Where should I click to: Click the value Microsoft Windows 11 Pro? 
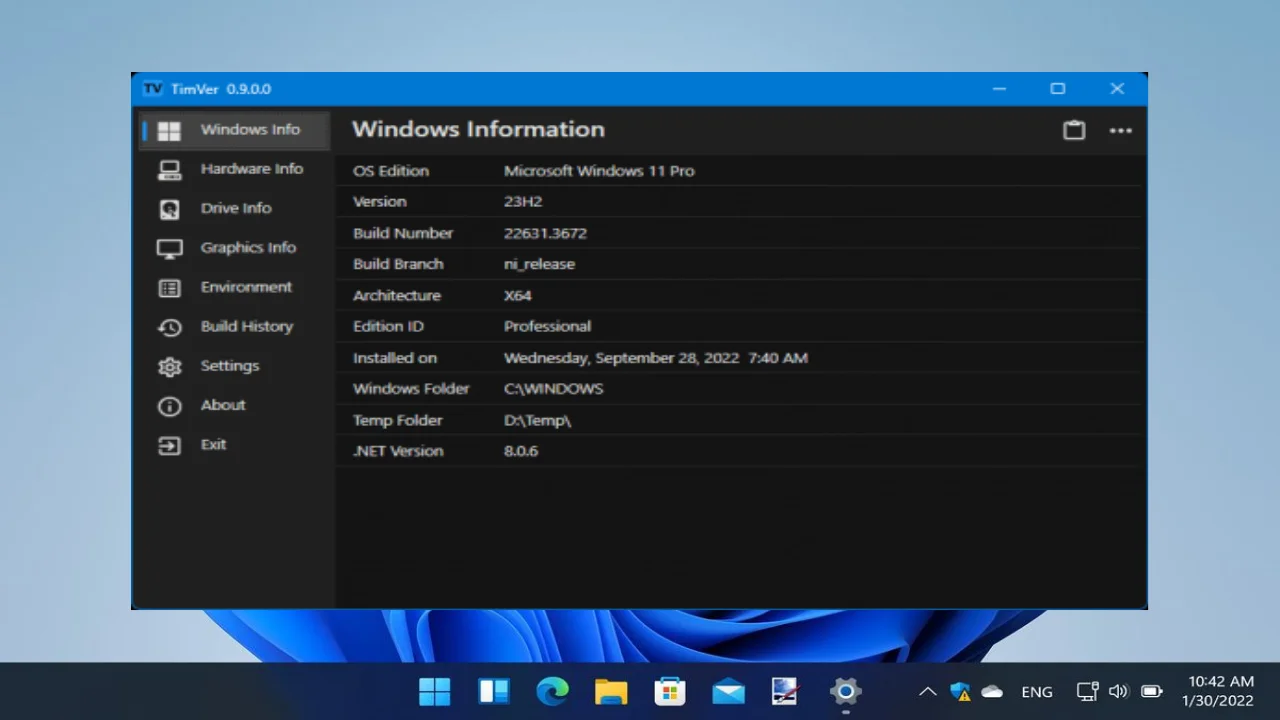point(599,171)
